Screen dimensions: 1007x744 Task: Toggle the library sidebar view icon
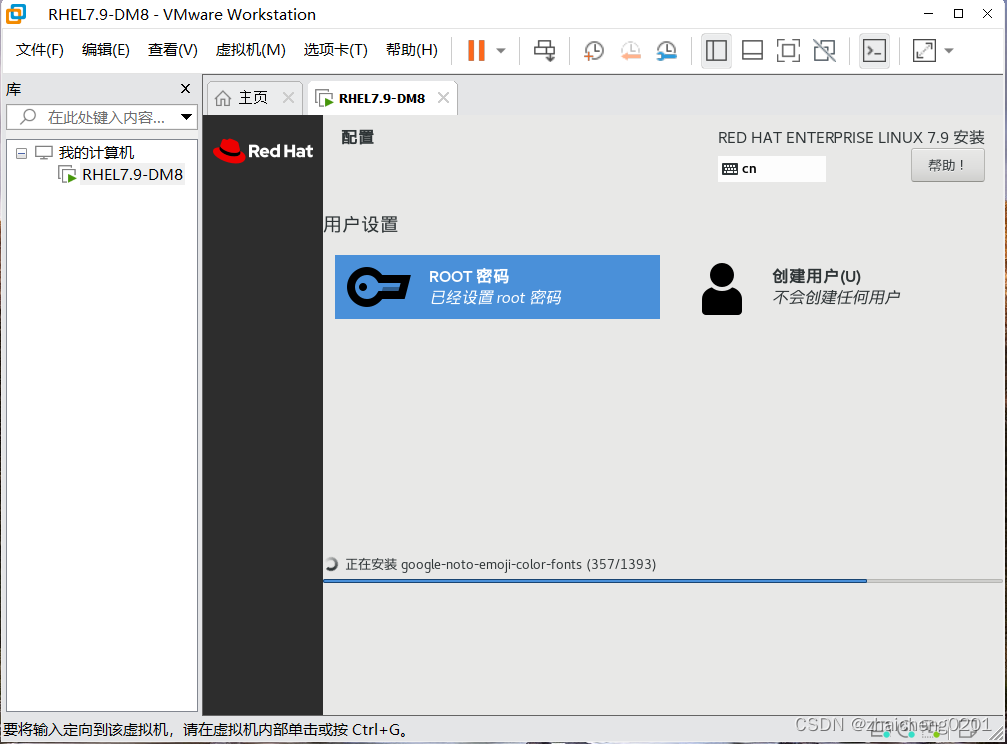pos(716,50)
